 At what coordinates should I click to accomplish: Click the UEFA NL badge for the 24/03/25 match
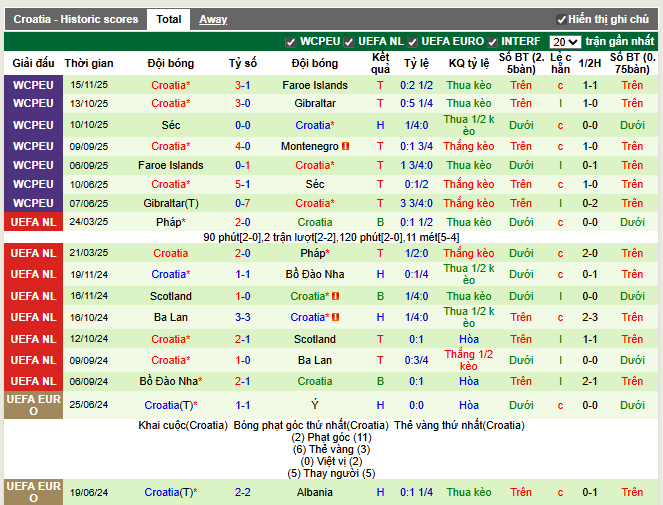coord(33,222)
